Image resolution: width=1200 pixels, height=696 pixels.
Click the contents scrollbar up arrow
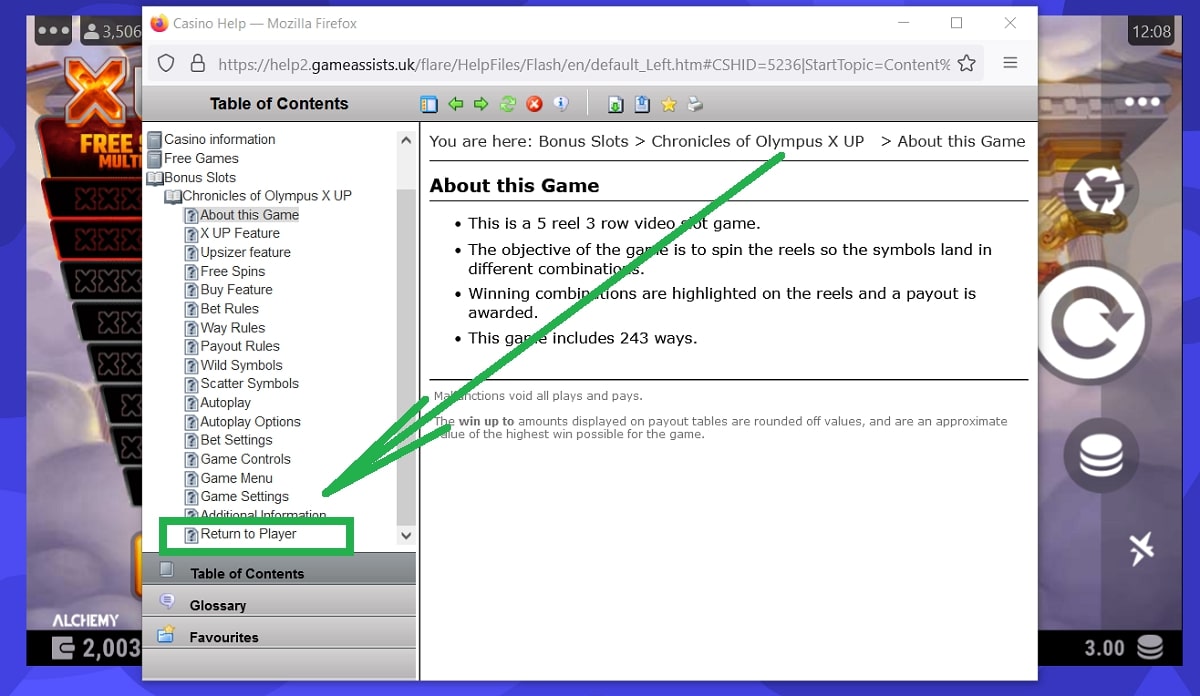pos(406,141)
